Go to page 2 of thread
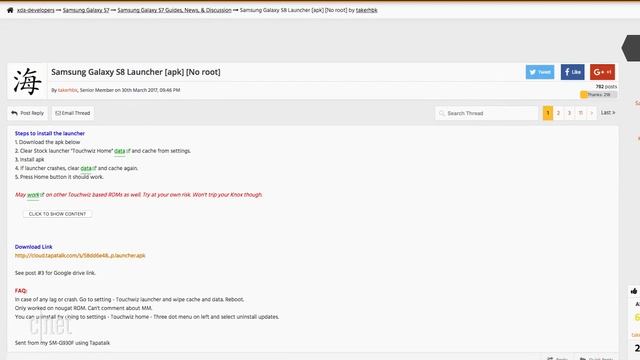The image size is (640, 360). tap(558, 113)
